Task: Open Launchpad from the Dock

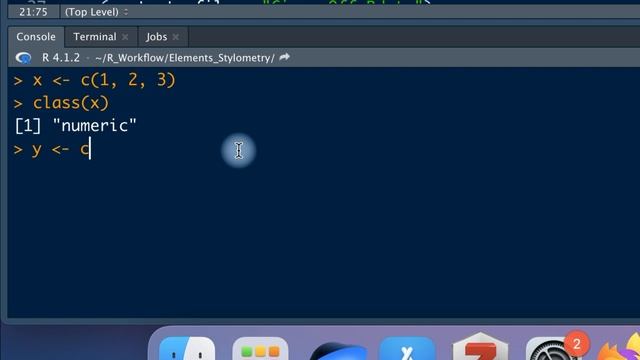Action: pyautogui.click(x=260, y=348)
